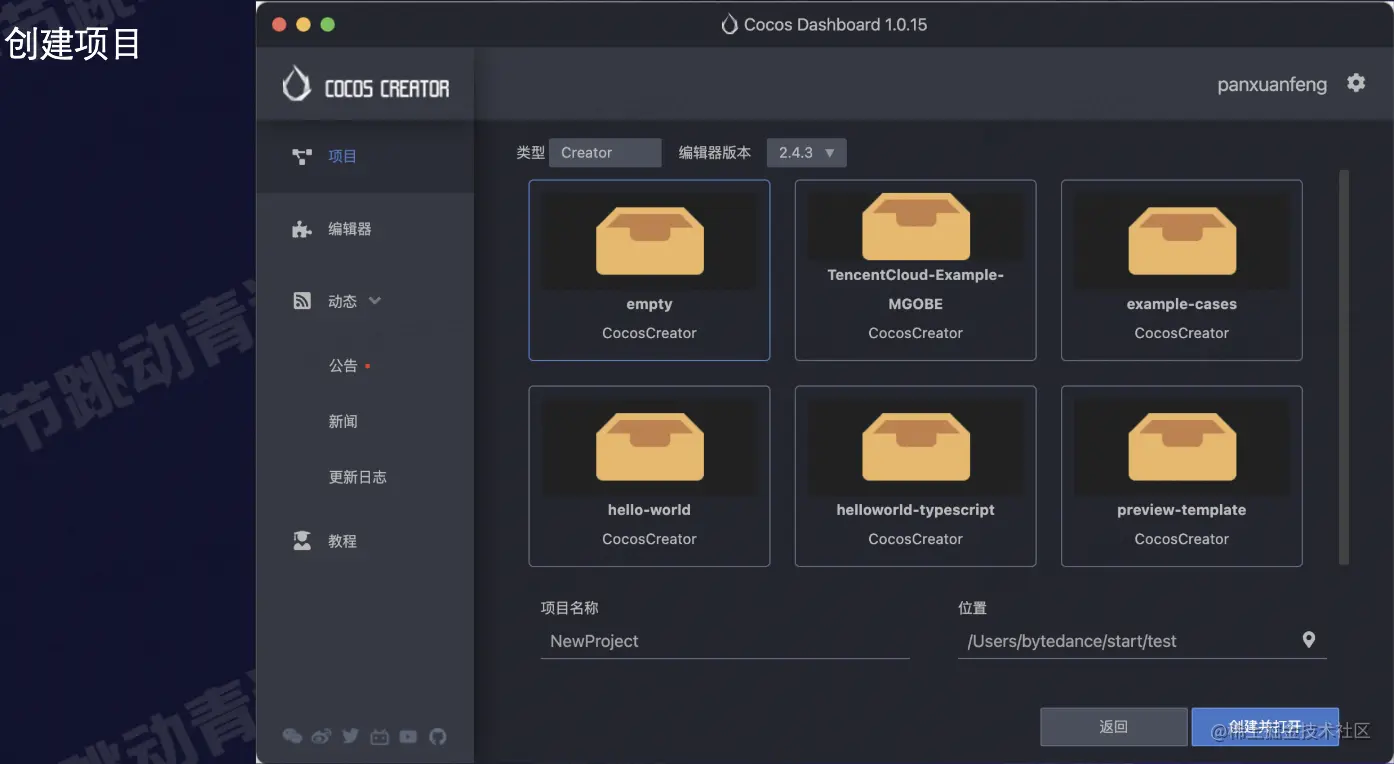
Task: Select the hello-world template
Action: (x=649, y=476)
